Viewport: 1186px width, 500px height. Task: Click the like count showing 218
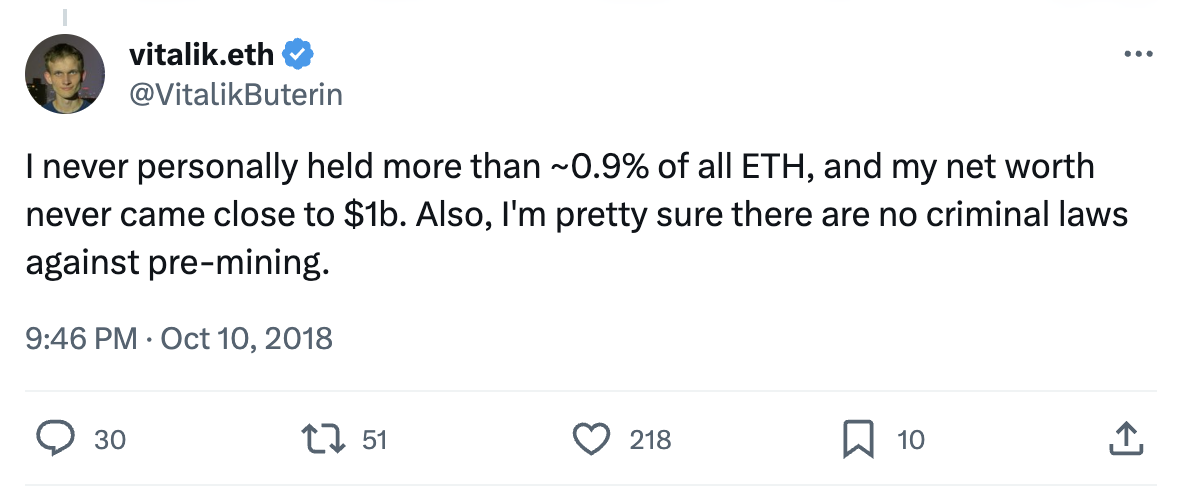coord(650,439)
